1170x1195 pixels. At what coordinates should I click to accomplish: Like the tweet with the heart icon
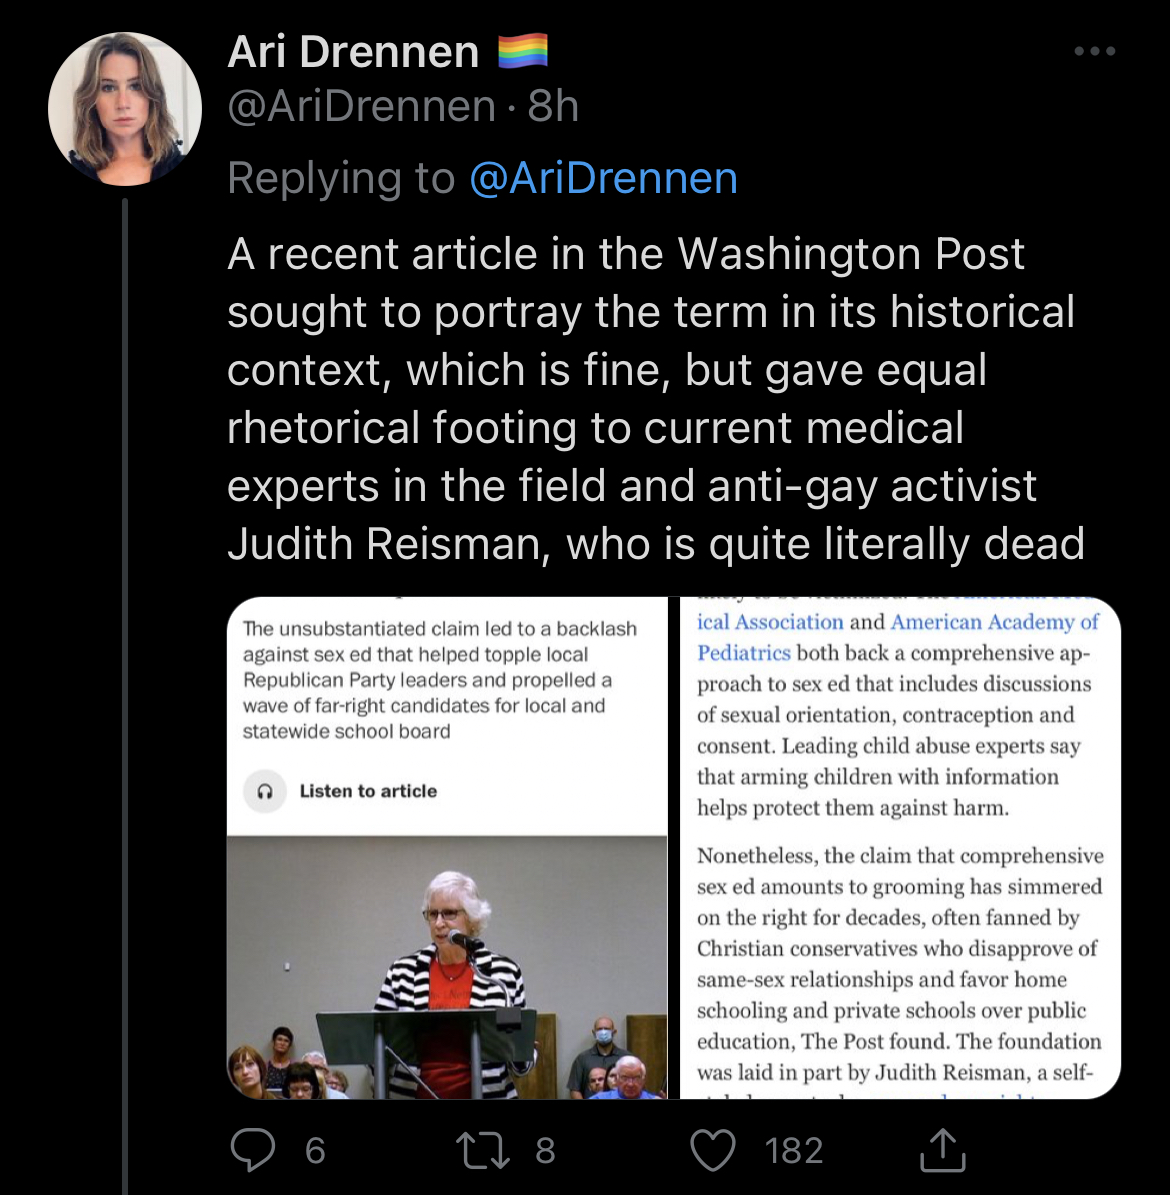pyautogui.click(x=713, y=1150)
